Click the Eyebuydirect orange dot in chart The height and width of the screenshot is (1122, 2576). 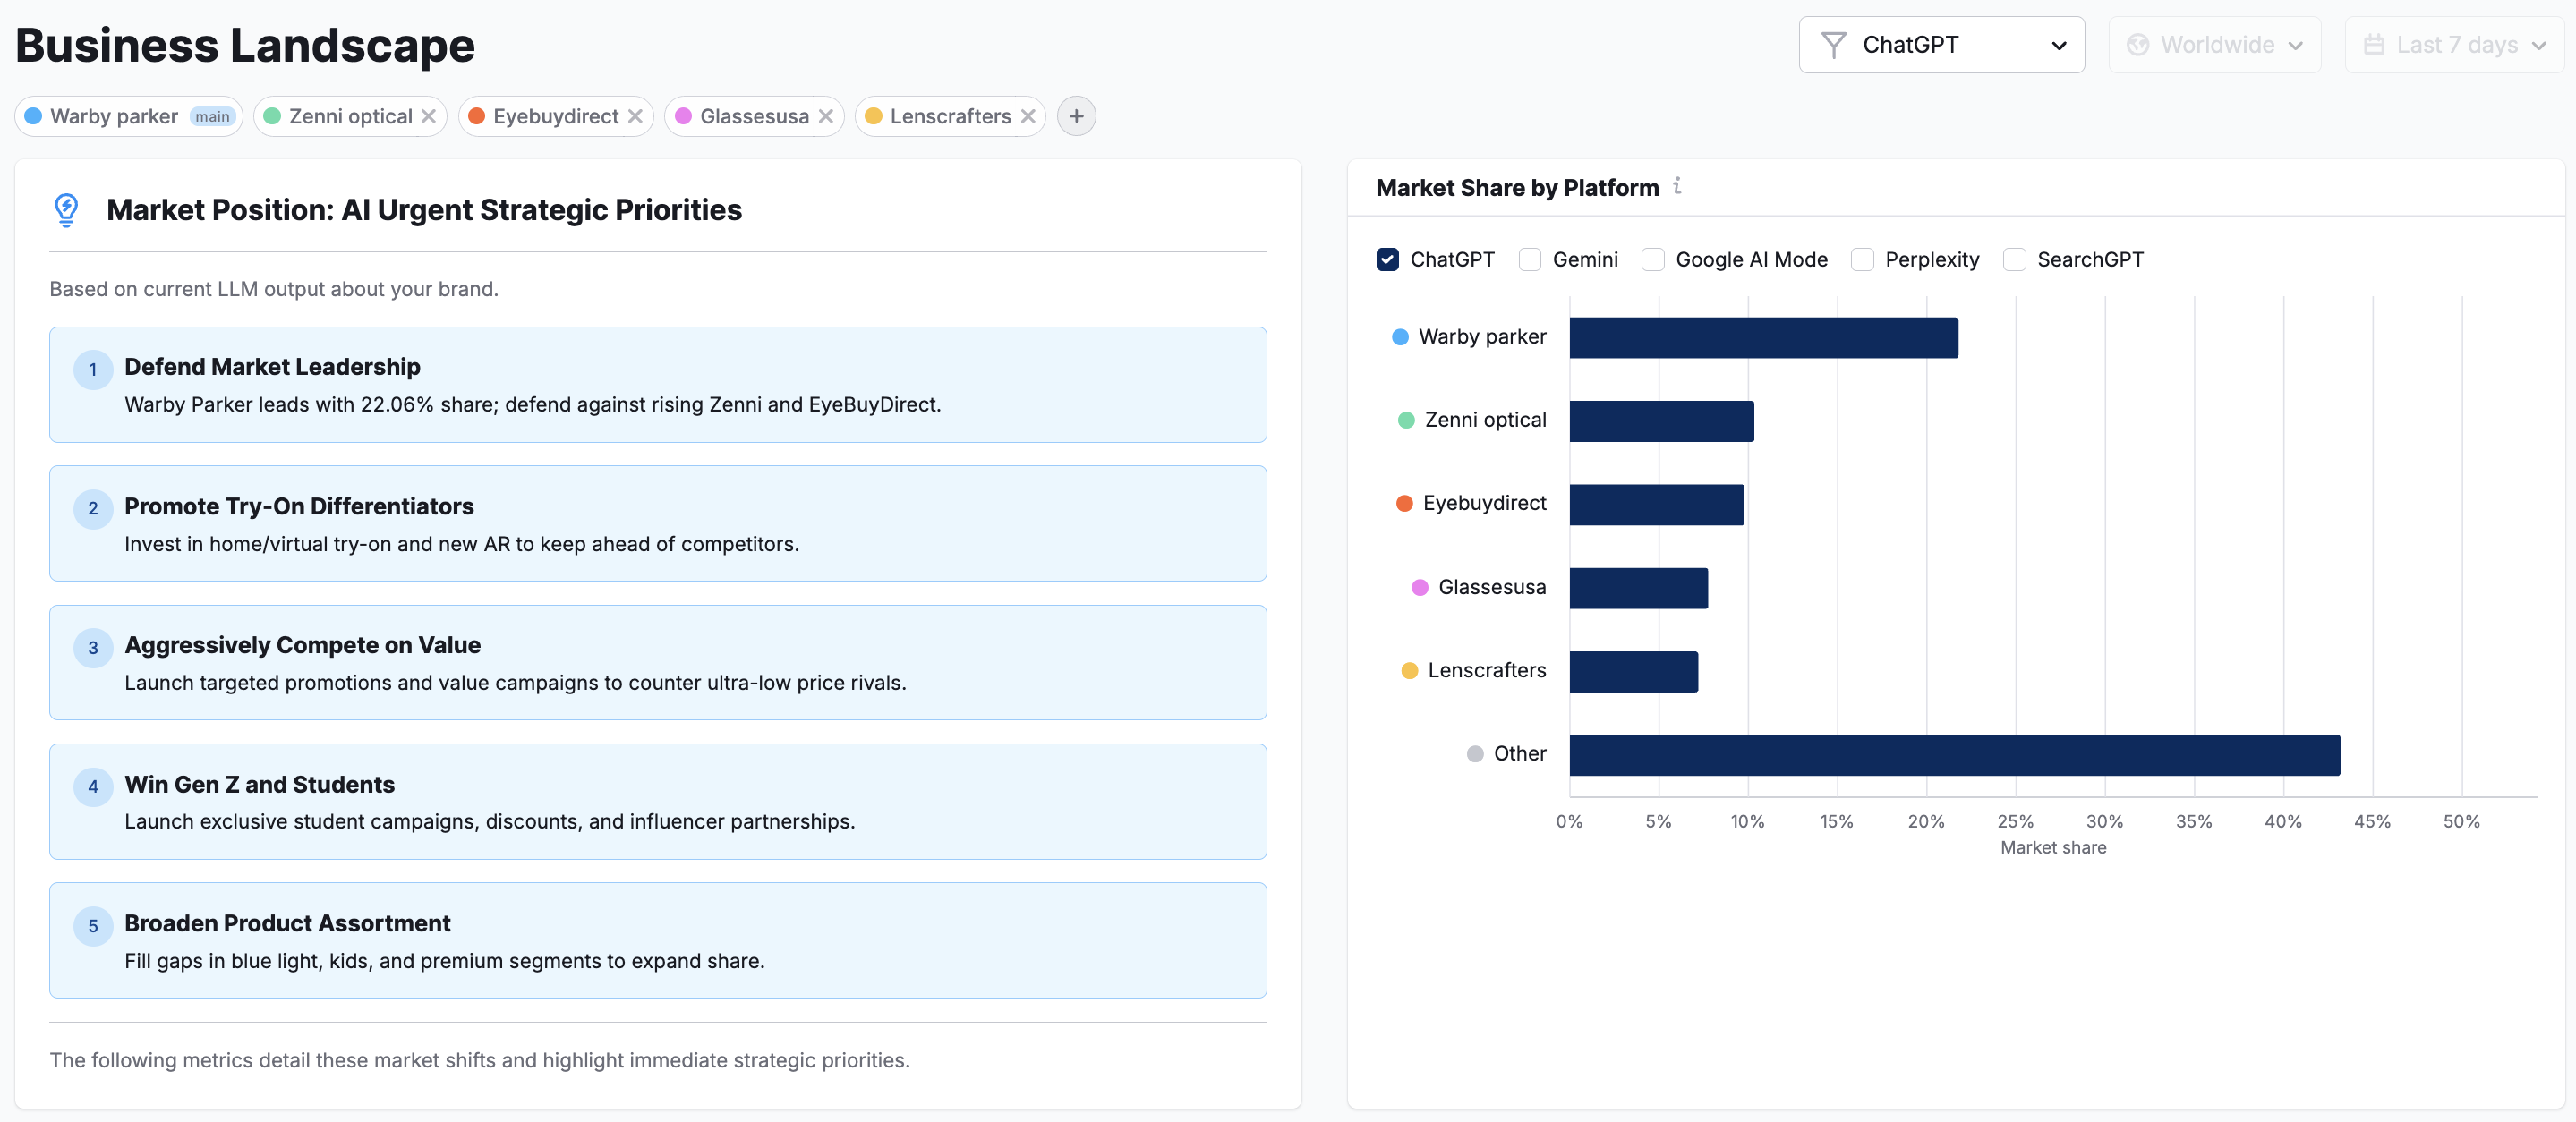[1404, 503]
